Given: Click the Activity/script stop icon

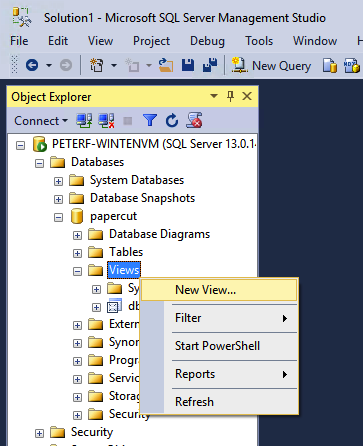Looking at the screenshot, I should (194, 120).
